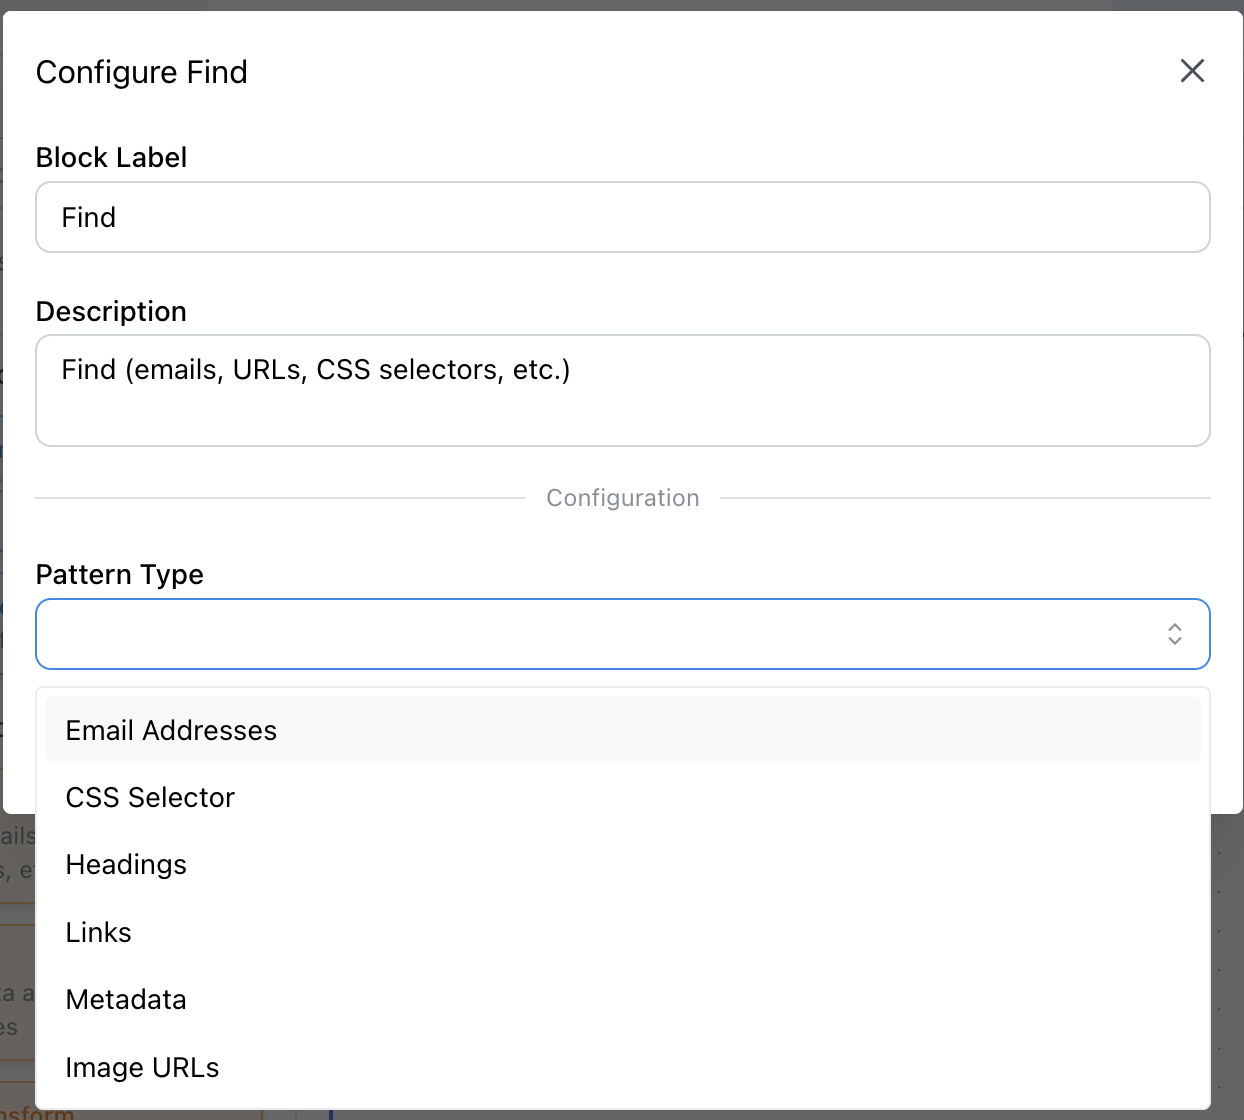Screen dimensions: 1244x1120
Task: Select the Links pattern option
Action: point(98,933)
